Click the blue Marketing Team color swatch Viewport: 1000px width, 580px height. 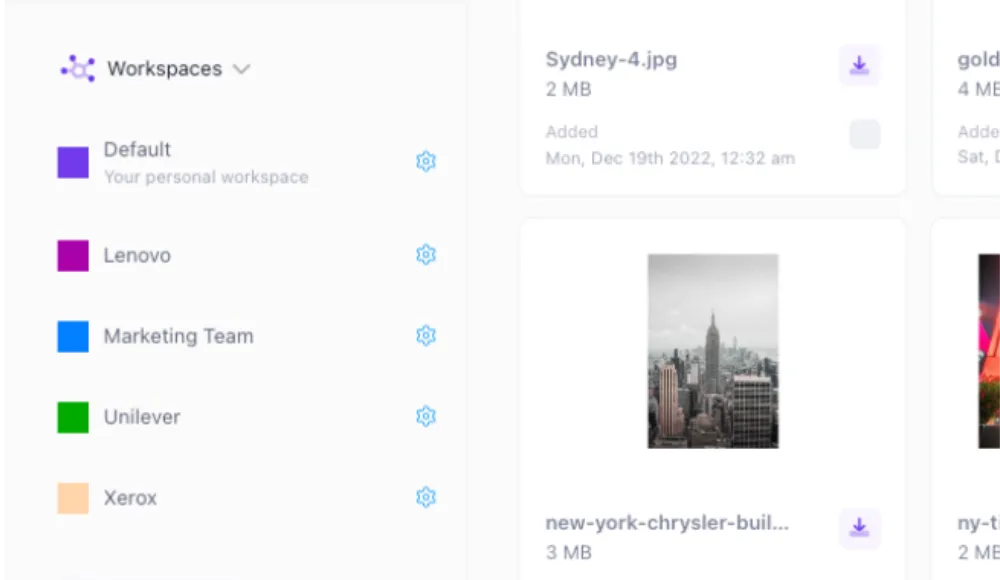73,336
